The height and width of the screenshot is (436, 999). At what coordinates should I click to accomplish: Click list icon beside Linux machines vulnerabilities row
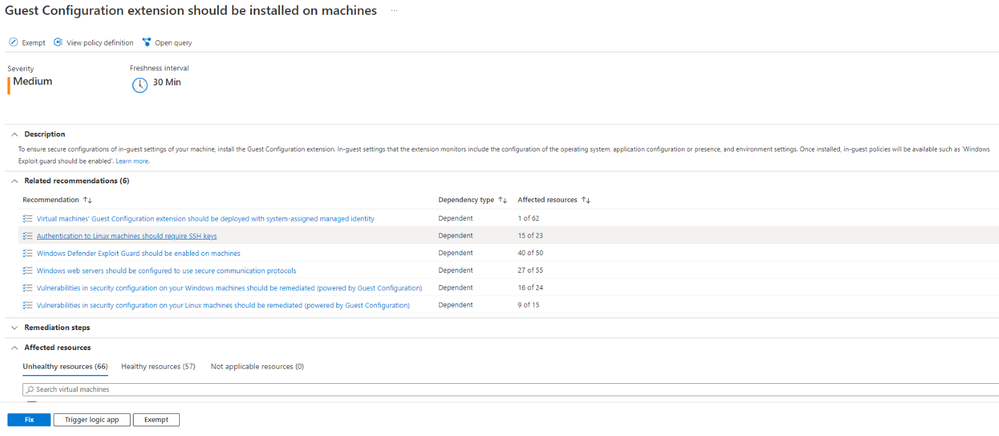[x=27, y=305]
